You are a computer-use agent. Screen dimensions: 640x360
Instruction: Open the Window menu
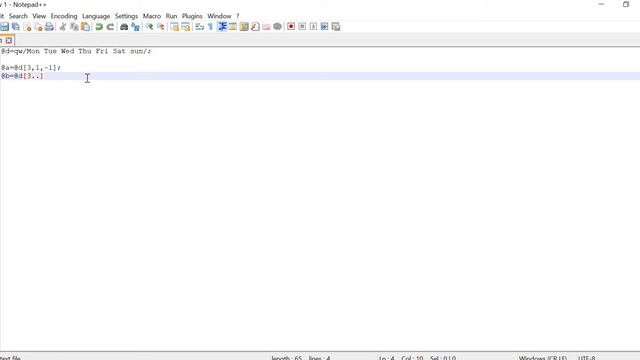[x=219, y=16]
